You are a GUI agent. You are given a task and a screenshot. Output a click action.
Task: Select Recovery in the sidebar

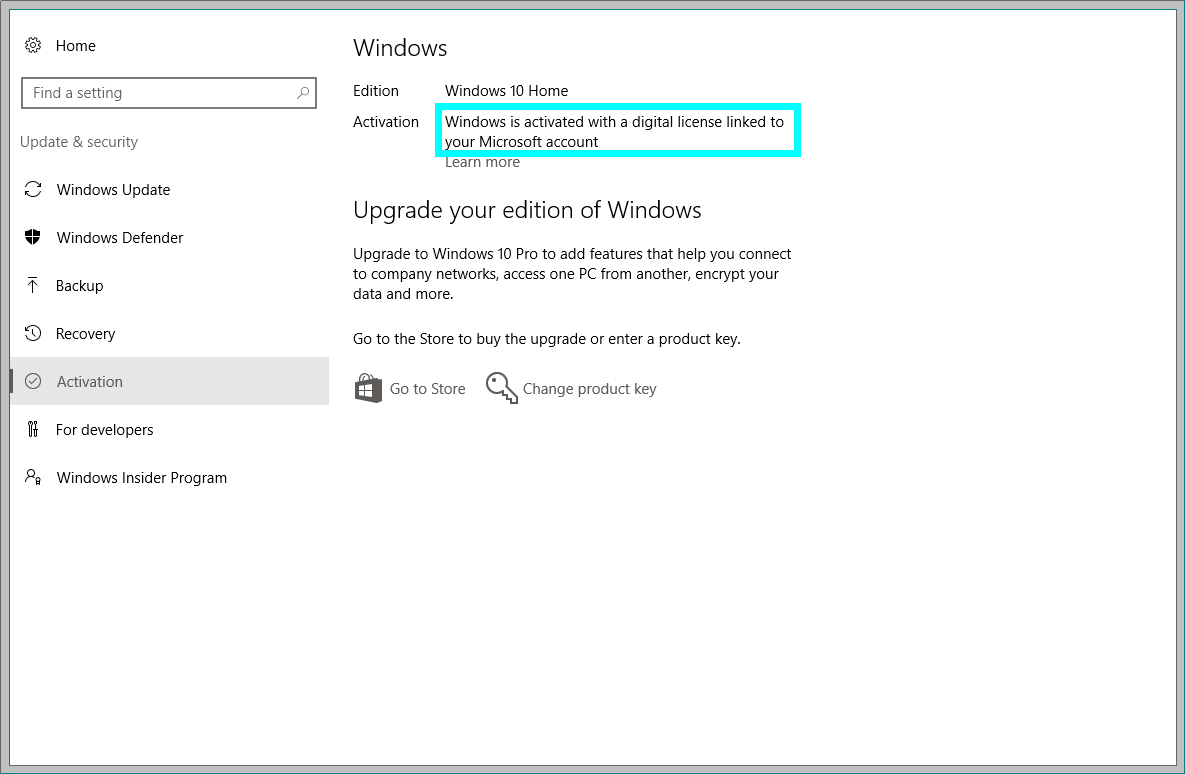tap(170, 333)
